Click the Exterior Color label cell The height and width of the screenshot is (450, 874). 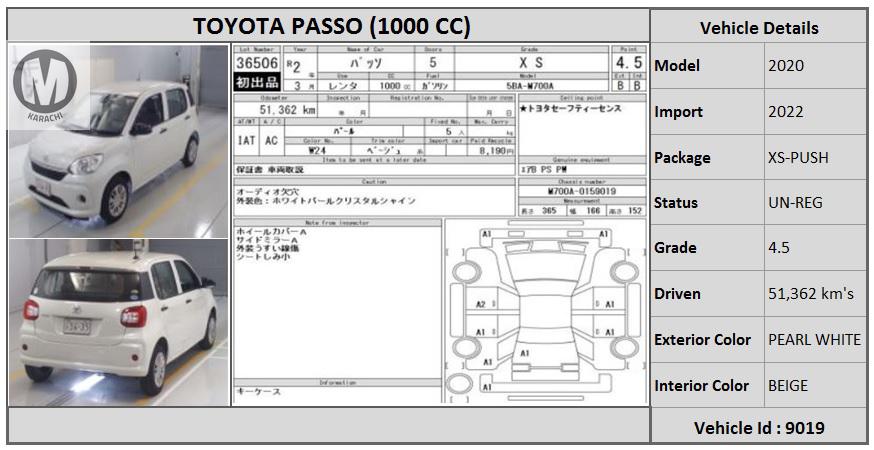point(707,340)
